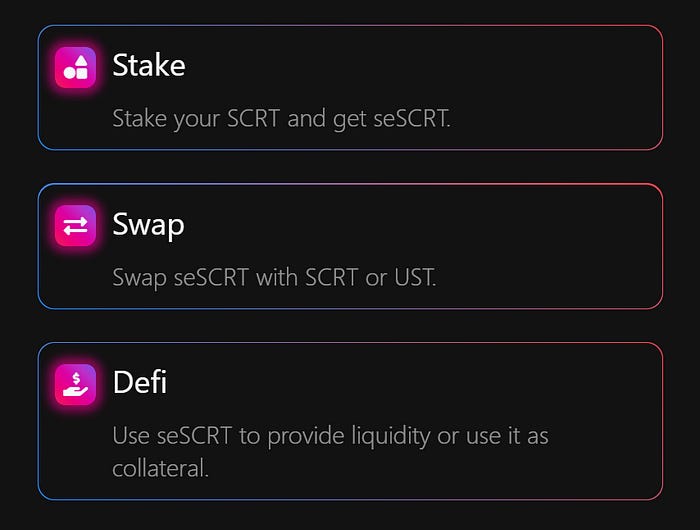This screenshot has height=530, width=700.
Task: Click the word 'collateral' in Defi card
Action: tap(160, 468)
